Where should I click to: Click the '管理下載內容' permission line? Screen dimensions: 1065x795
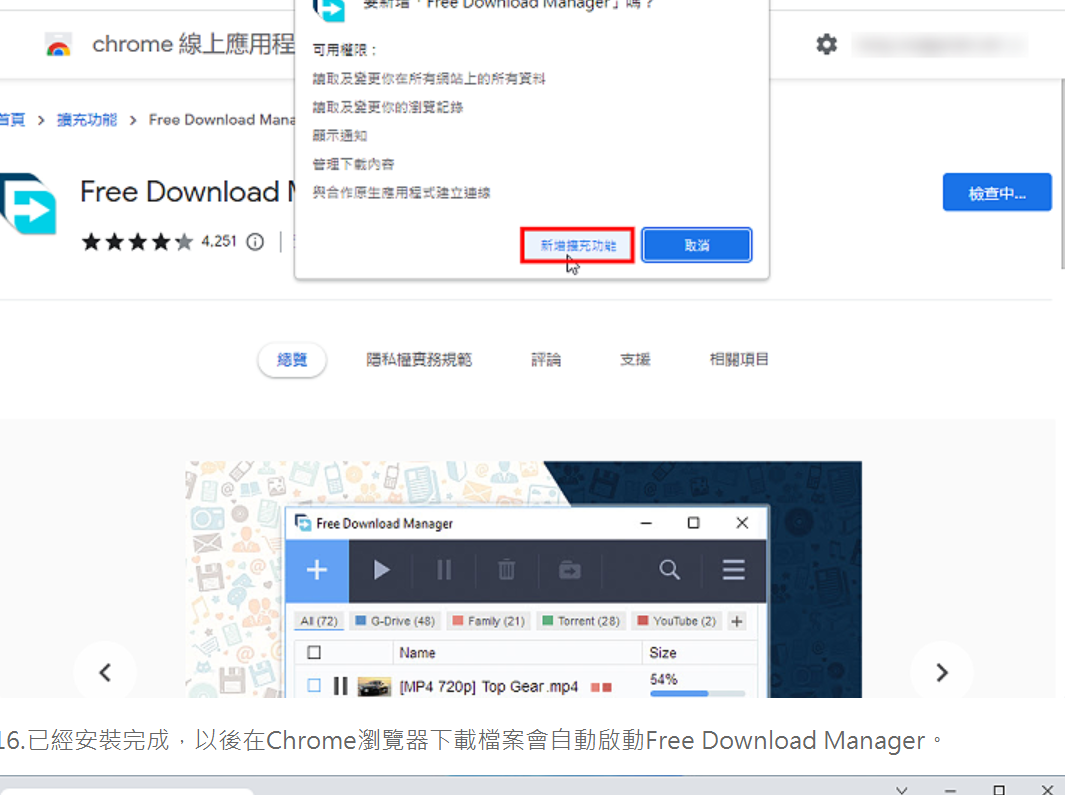(x=353, y=164)
